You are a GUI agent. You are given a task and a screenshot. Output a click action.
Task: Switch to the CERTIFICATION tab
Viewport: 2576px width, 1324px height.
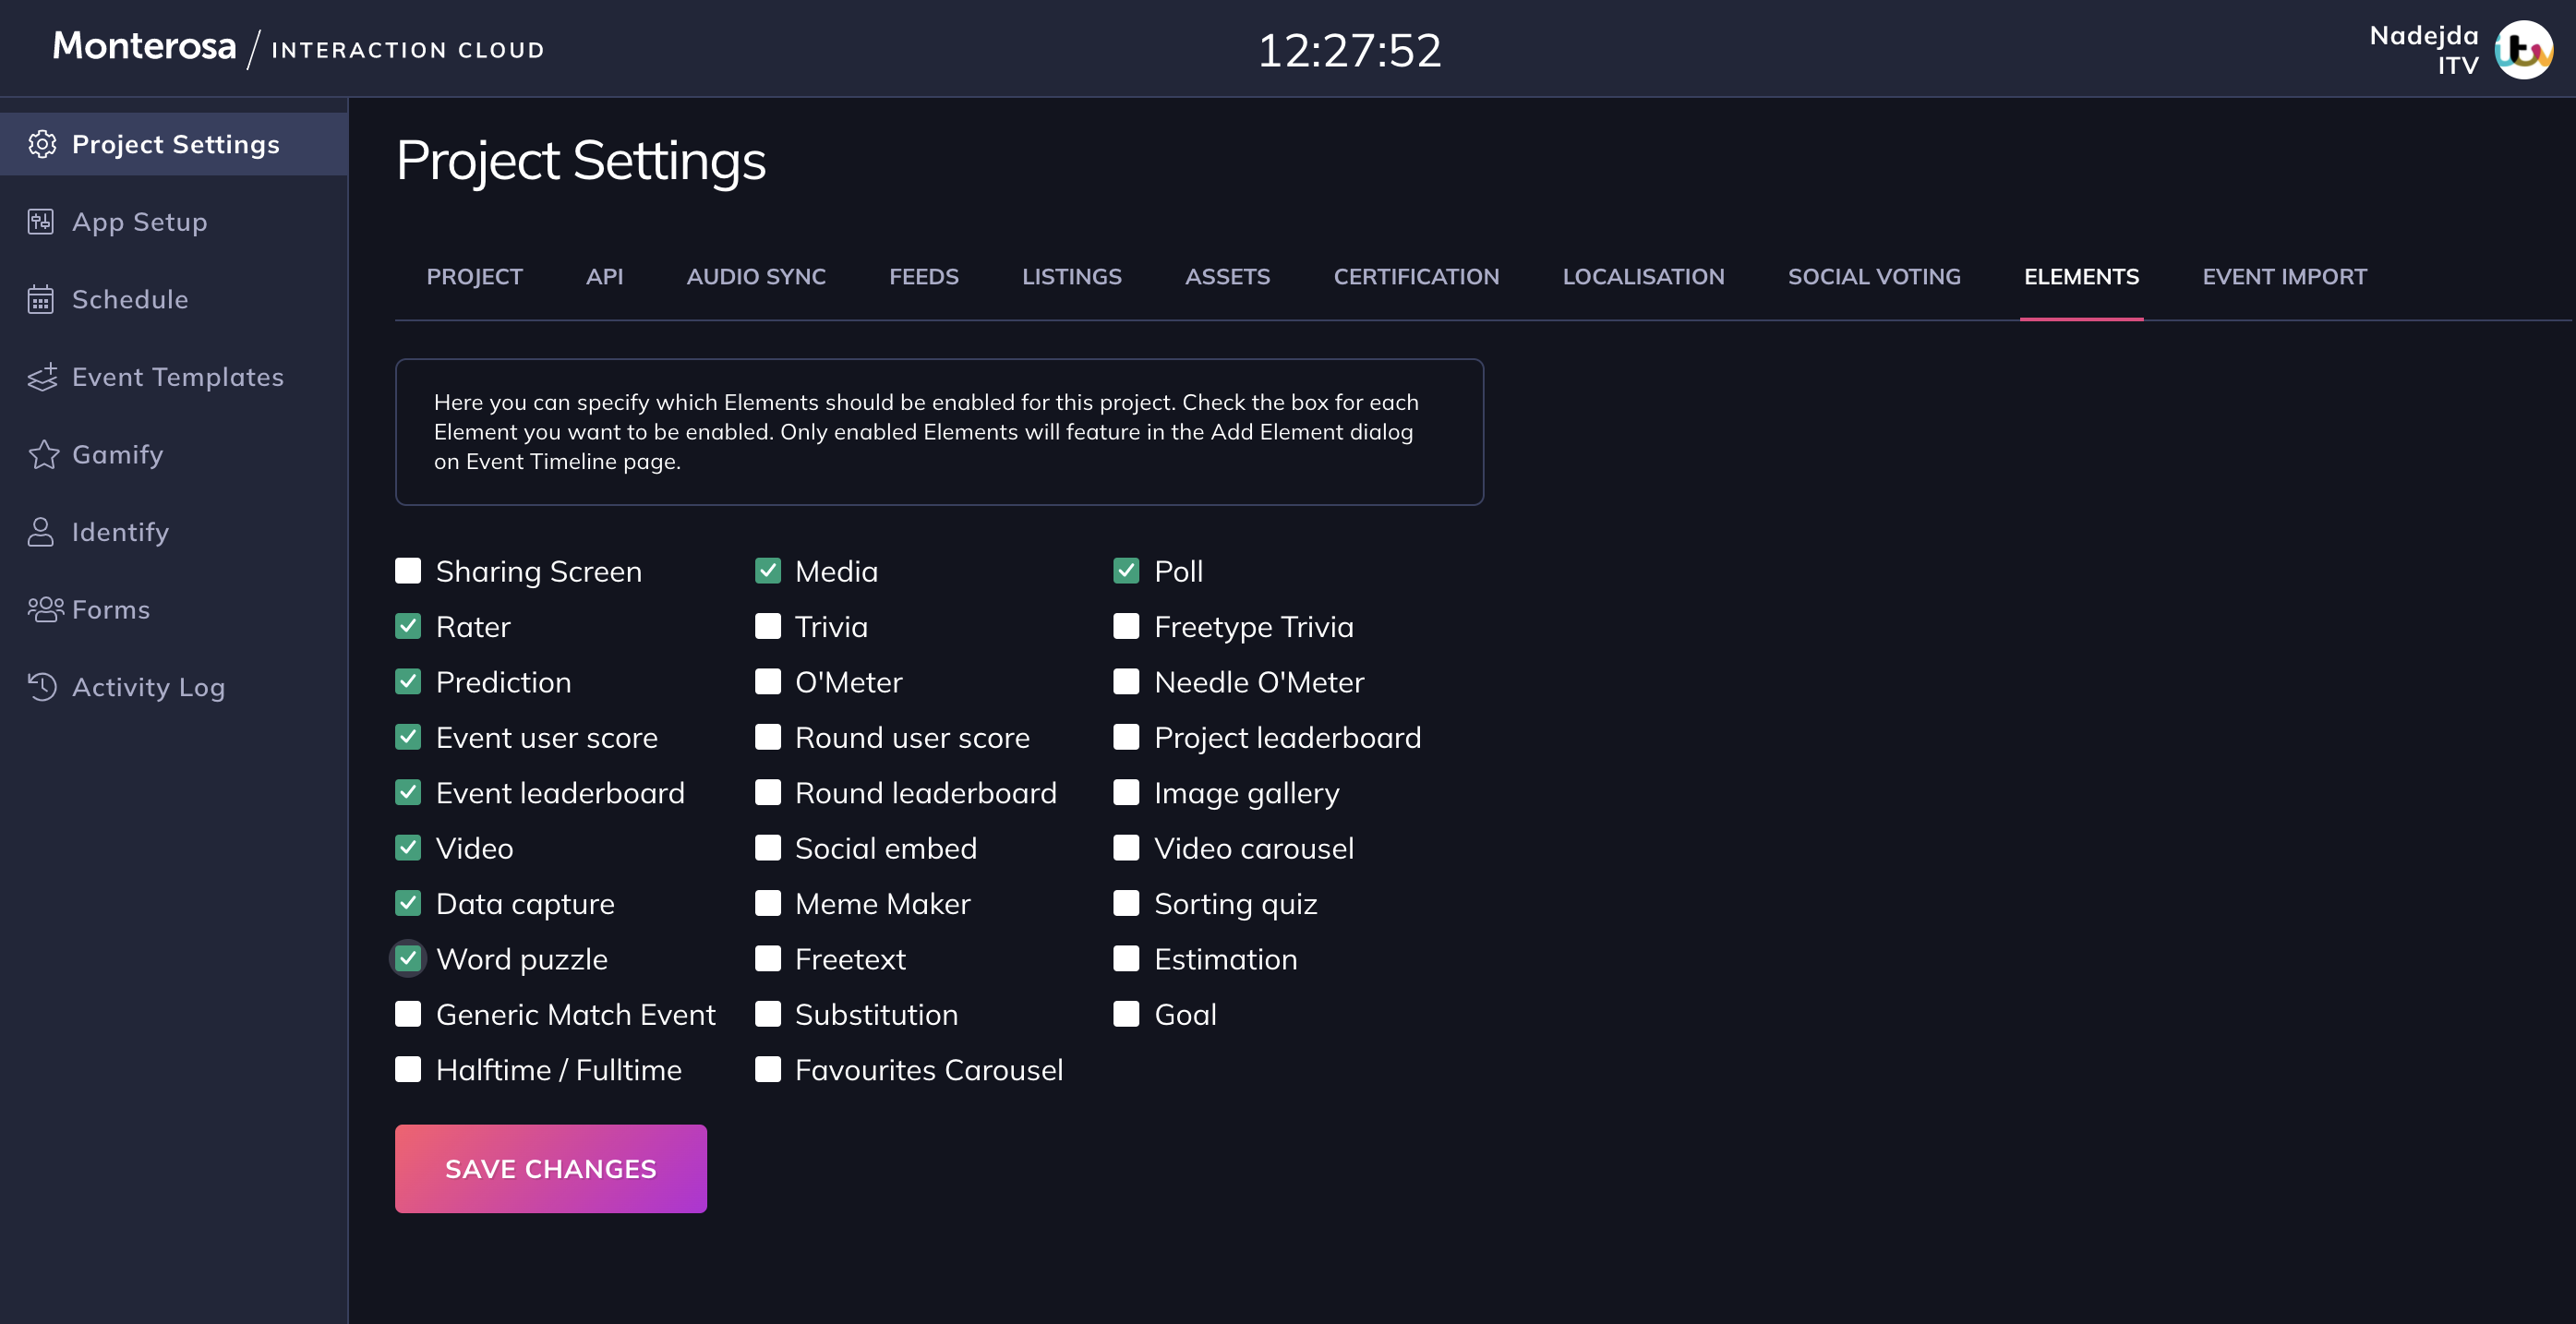[x=1416, y=276]
